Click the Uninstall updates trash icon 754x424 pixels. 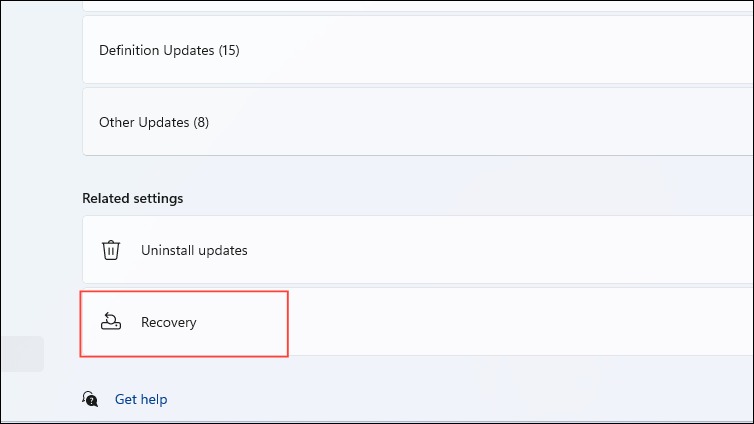click(x=111, y=250)
